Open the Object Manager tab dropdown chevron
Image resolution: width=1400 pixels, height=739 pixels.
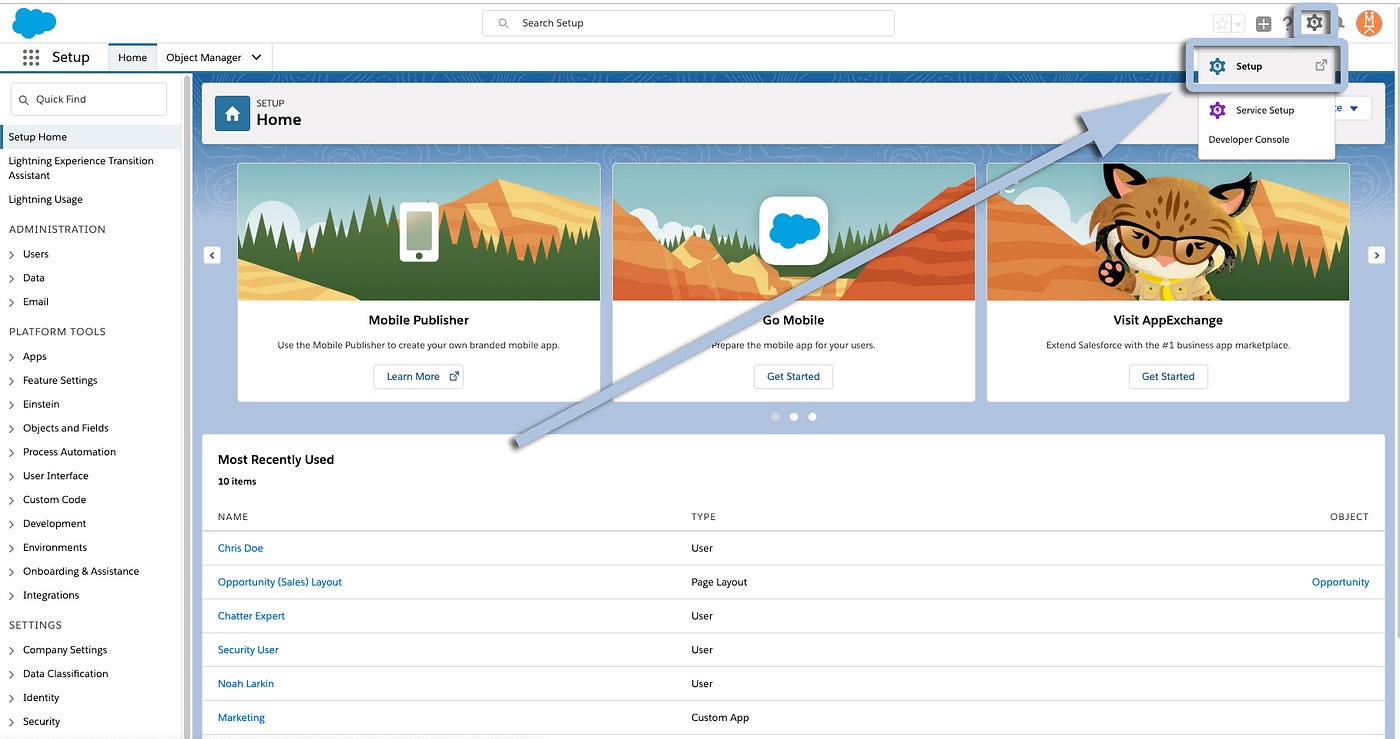[256, 58]
